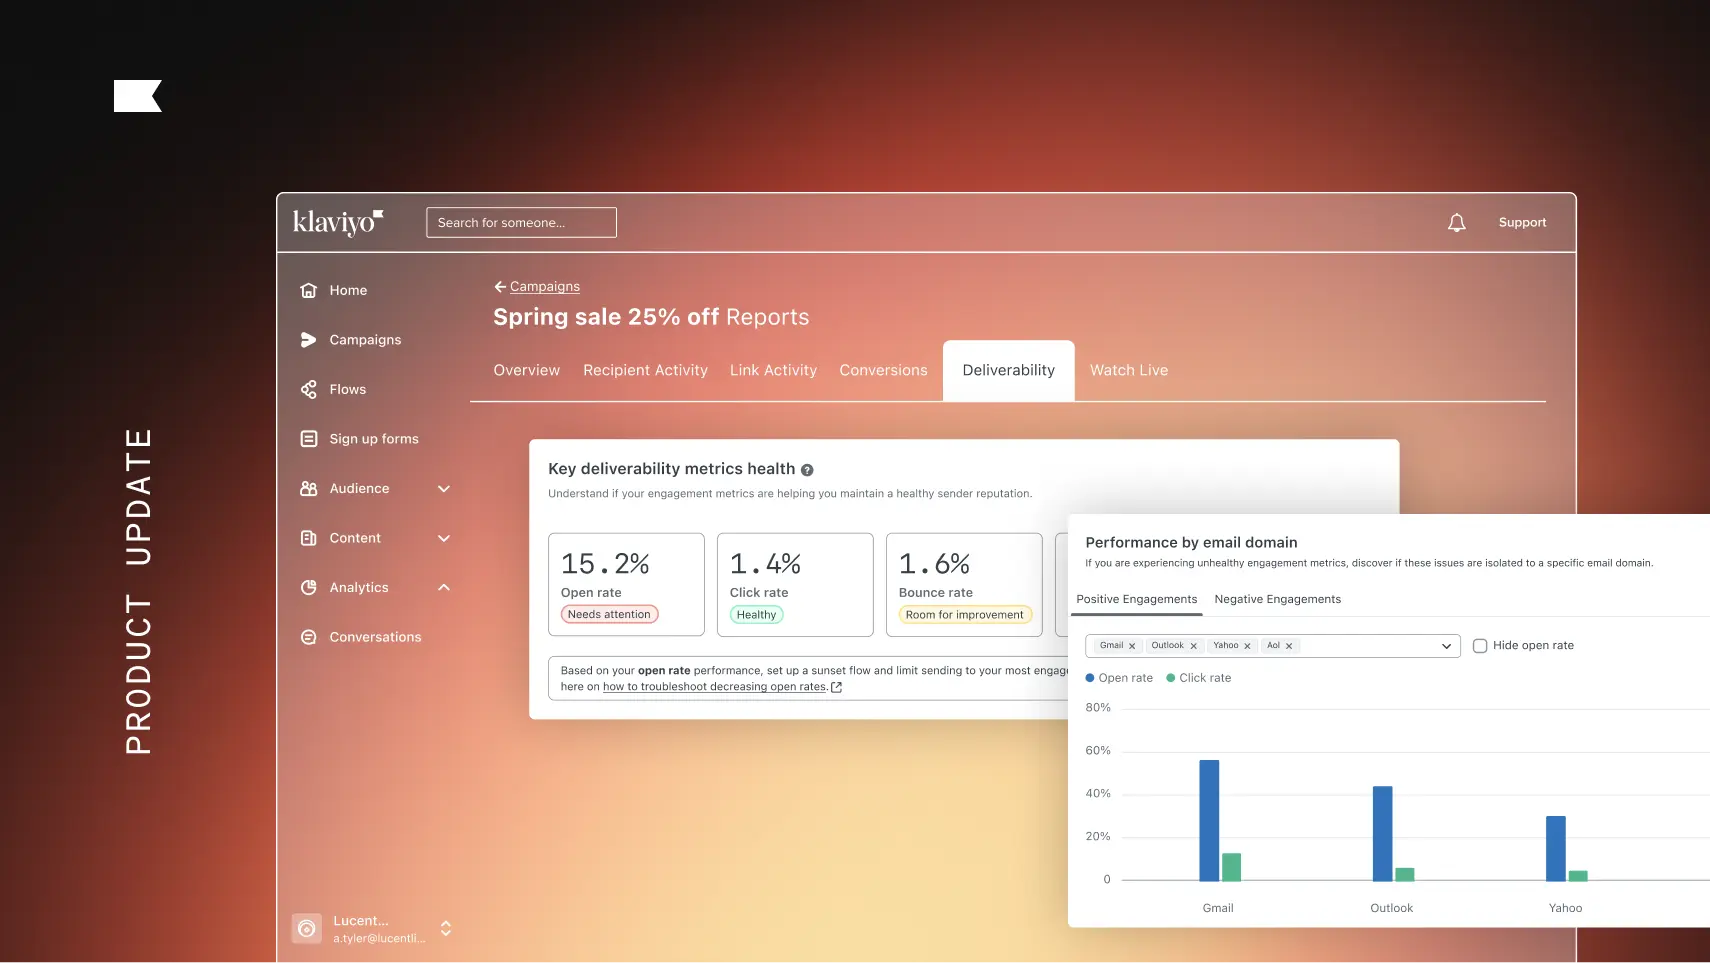Open the Recipient Activity tab
1710x963 pixels.
point(645,370)
